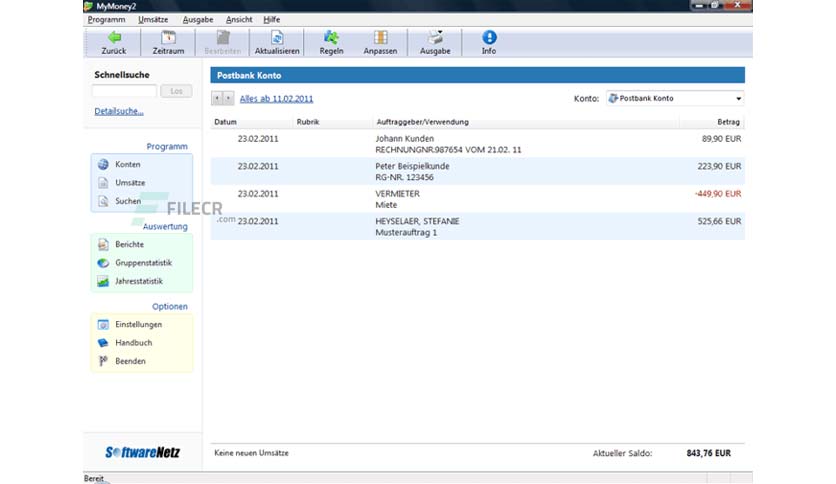Click the red -449,90 EUR amount
Screen dimensions: 836x484
click(718, 193)
